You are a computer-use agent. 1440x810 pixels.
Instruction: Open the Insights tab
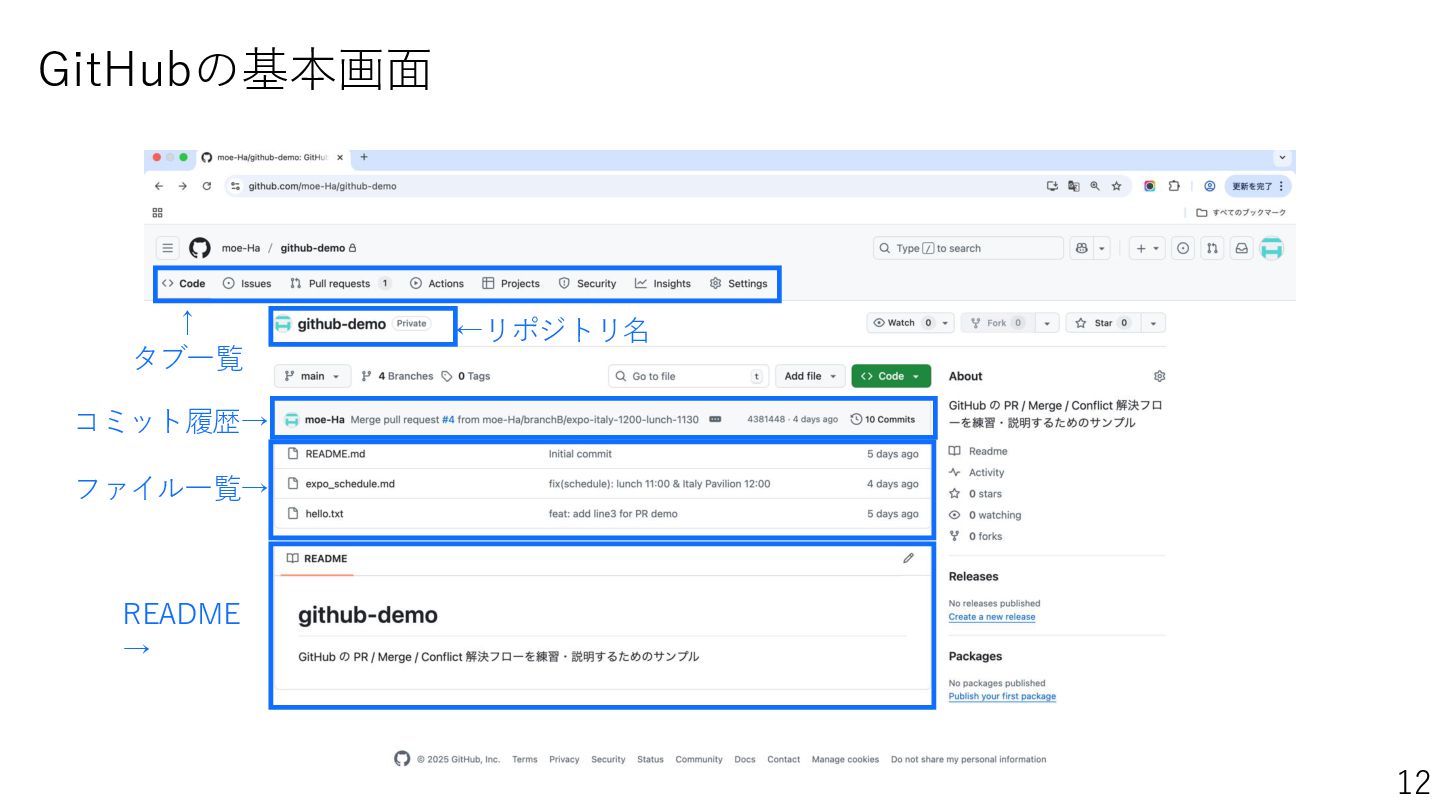[662, 283]
